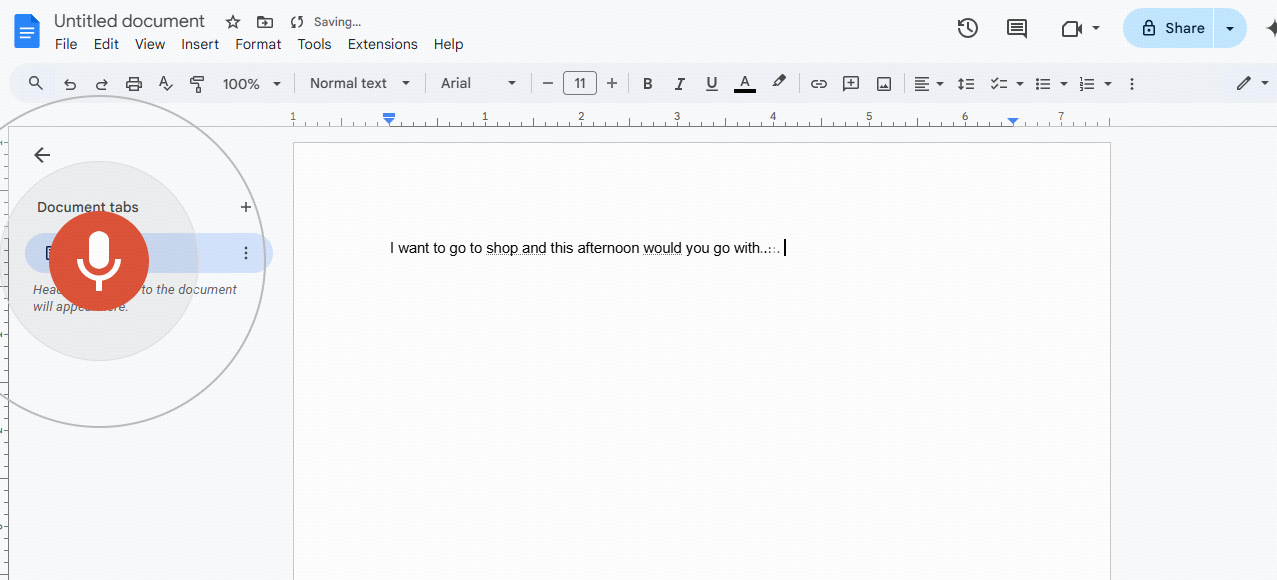The image size is (1277, 580).
Task: Select the Paint format tool
Action: pos(197,83)
